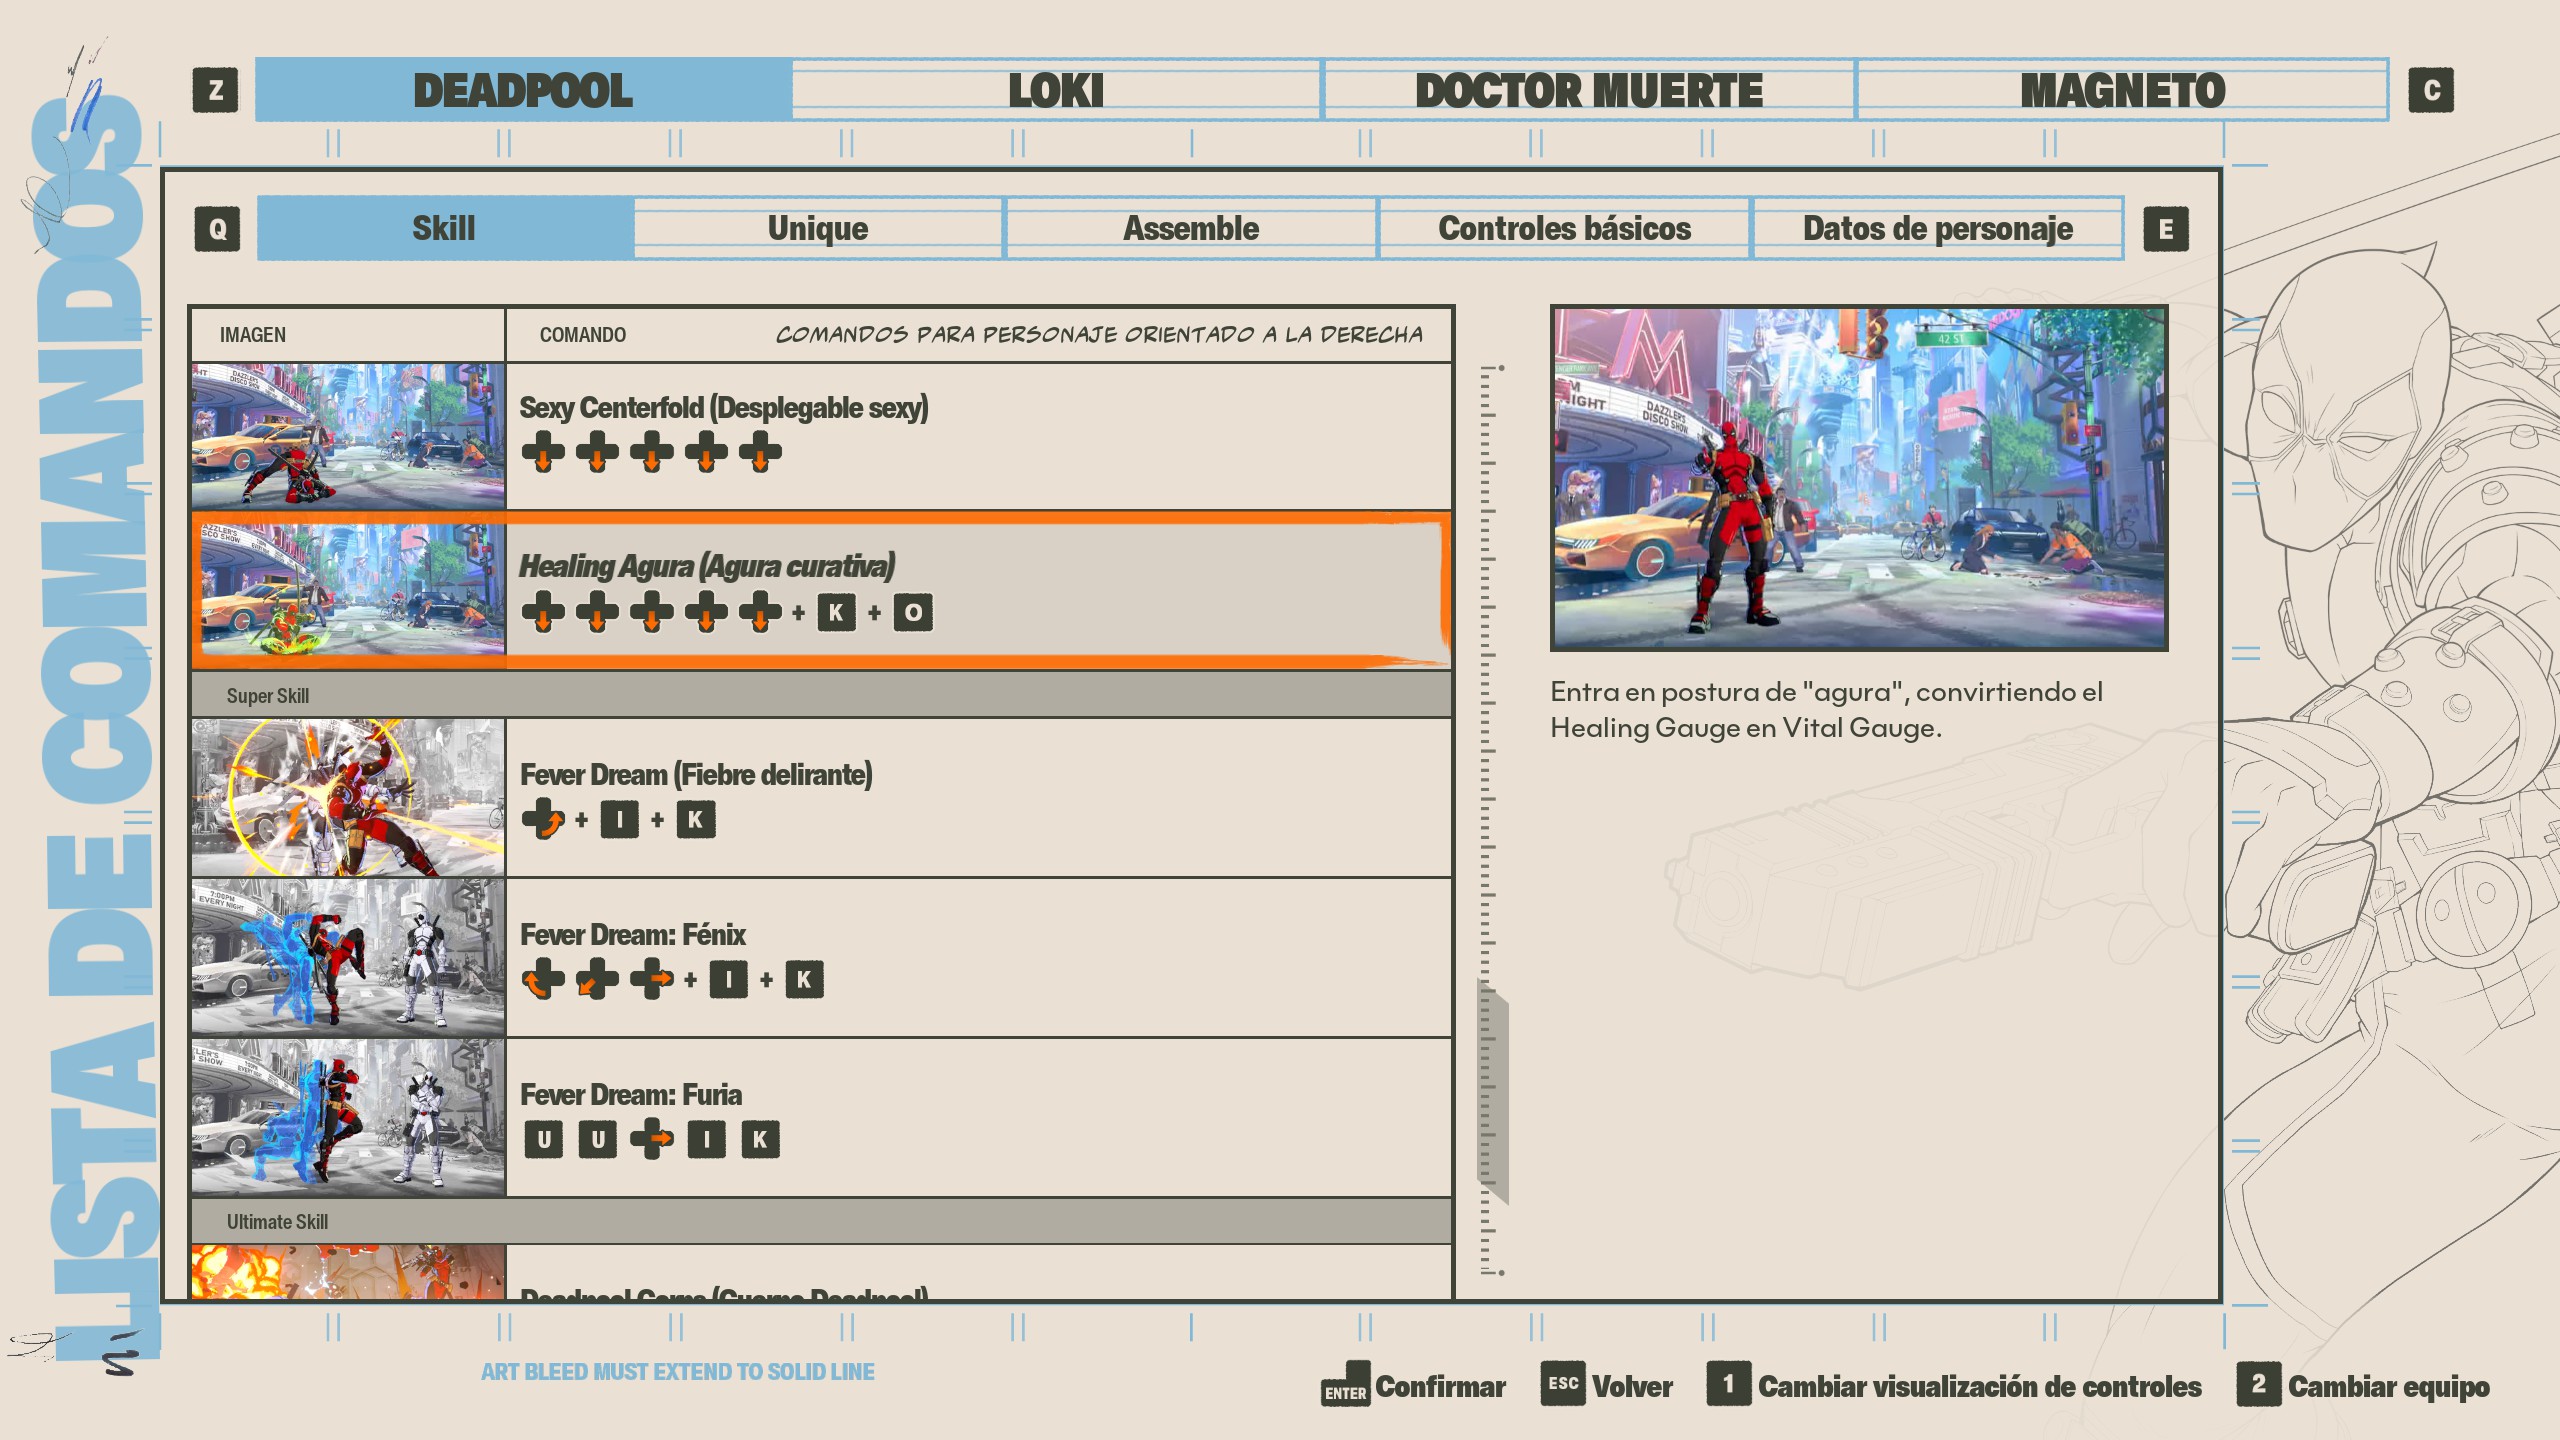Viewport: 2560px width, 1440px height.
Task: Click the O key icon in Healing Agura row
Action: (913, 613)
